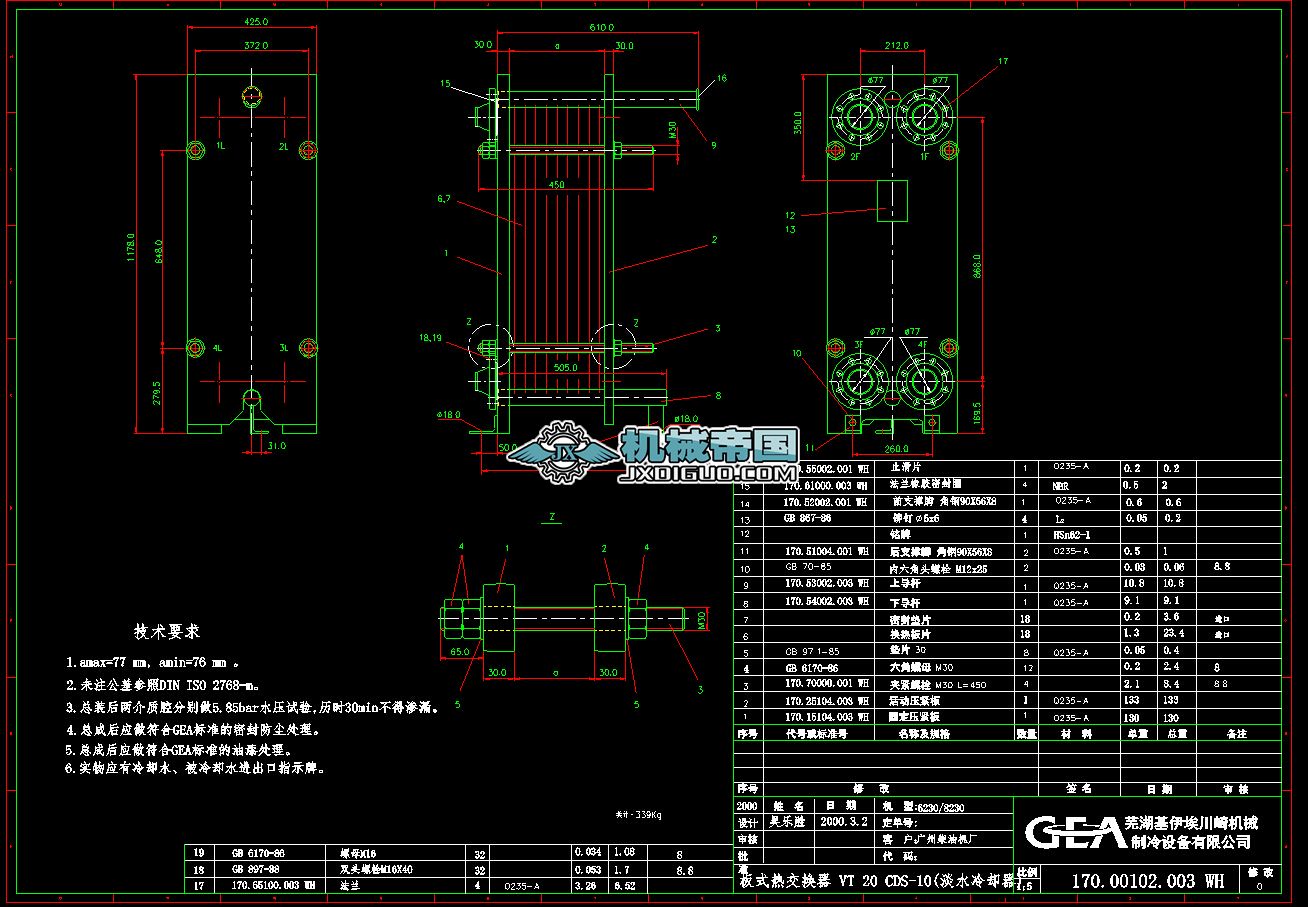Select the standard 'GB 897-88' in row 18
Viewport: 1308px width, 907px height.
point(257,870)
